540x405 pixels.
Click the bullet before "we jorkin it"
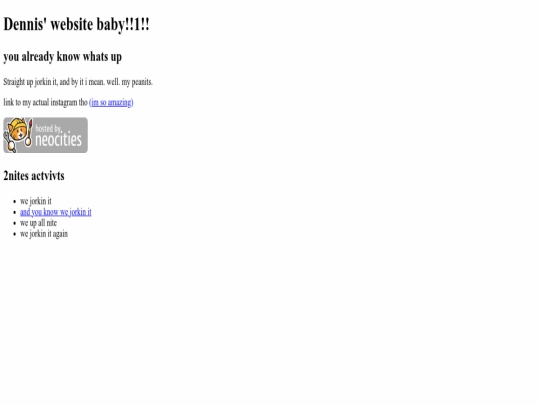coord(14,201)
